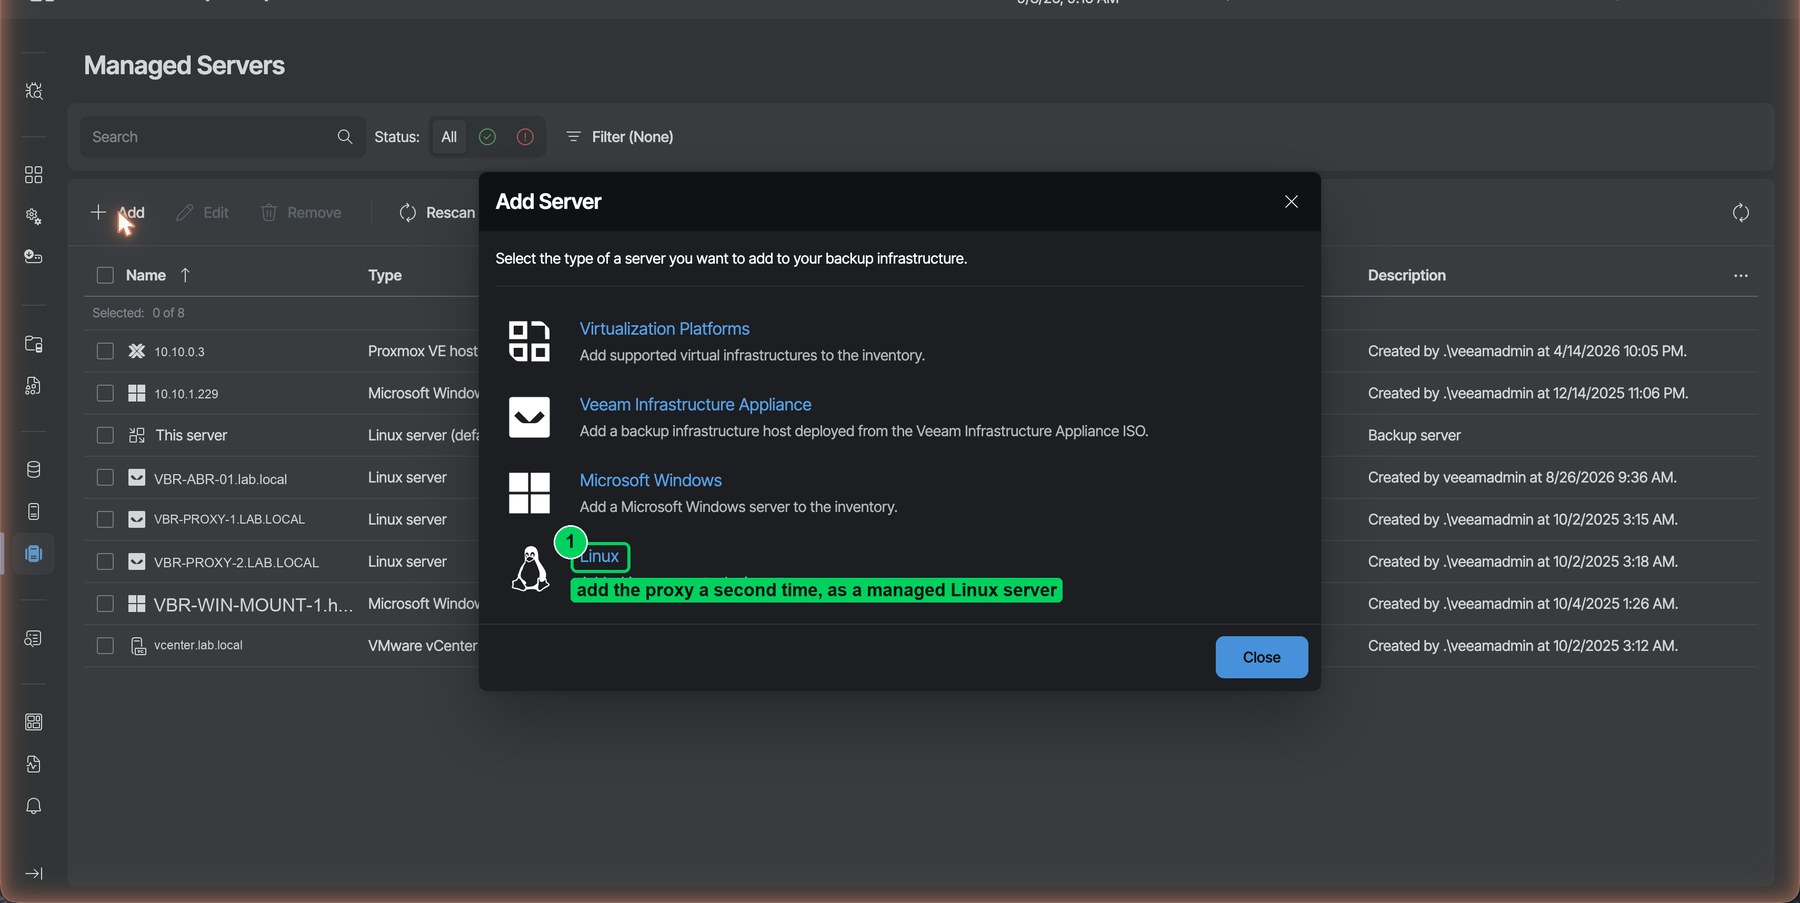Image resolution: width=1800 pixels, height=903 pixels.
Task: Open the document-shield sidebar icon
Action: tap(33, 764)
